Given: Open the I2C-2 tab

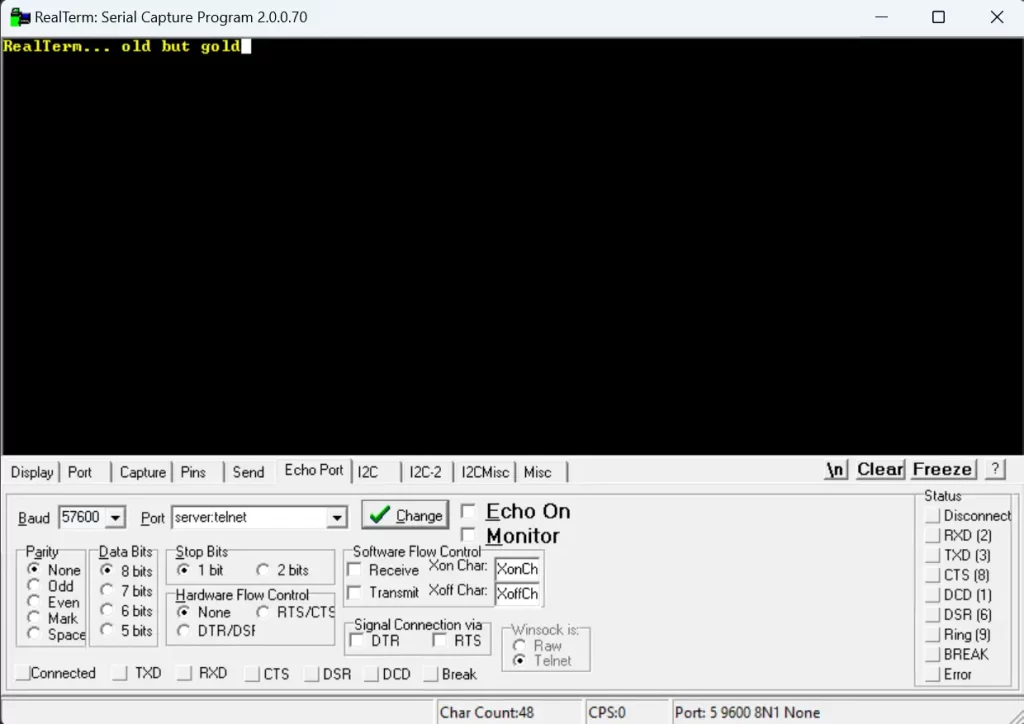Looking at the screenshot, I should click(425, 472).
